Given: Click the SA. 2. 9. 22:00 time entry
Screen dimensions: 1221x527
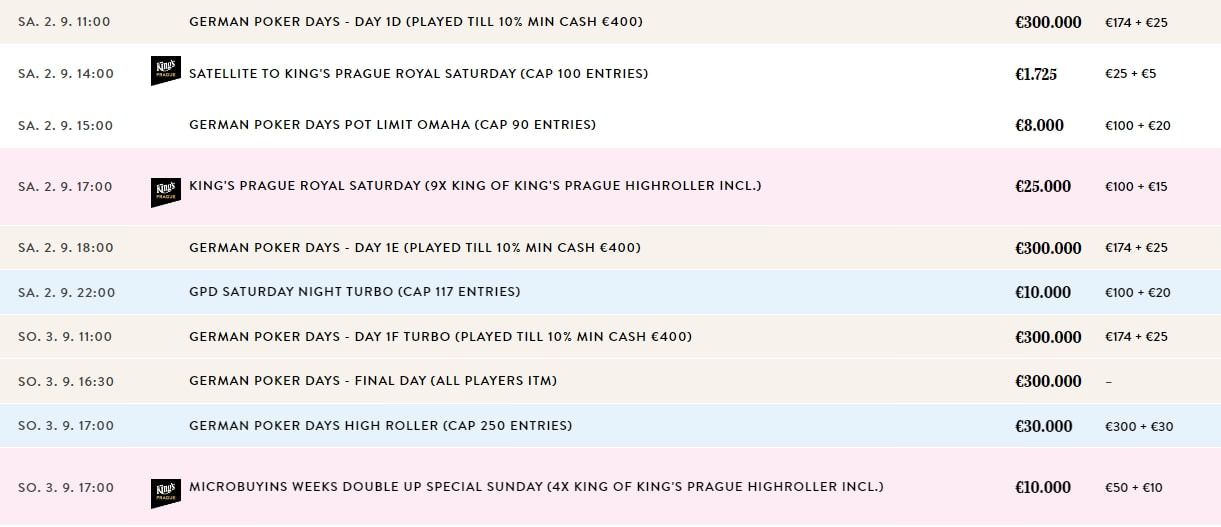Looking at the screenshot, I should pos(66,293).
